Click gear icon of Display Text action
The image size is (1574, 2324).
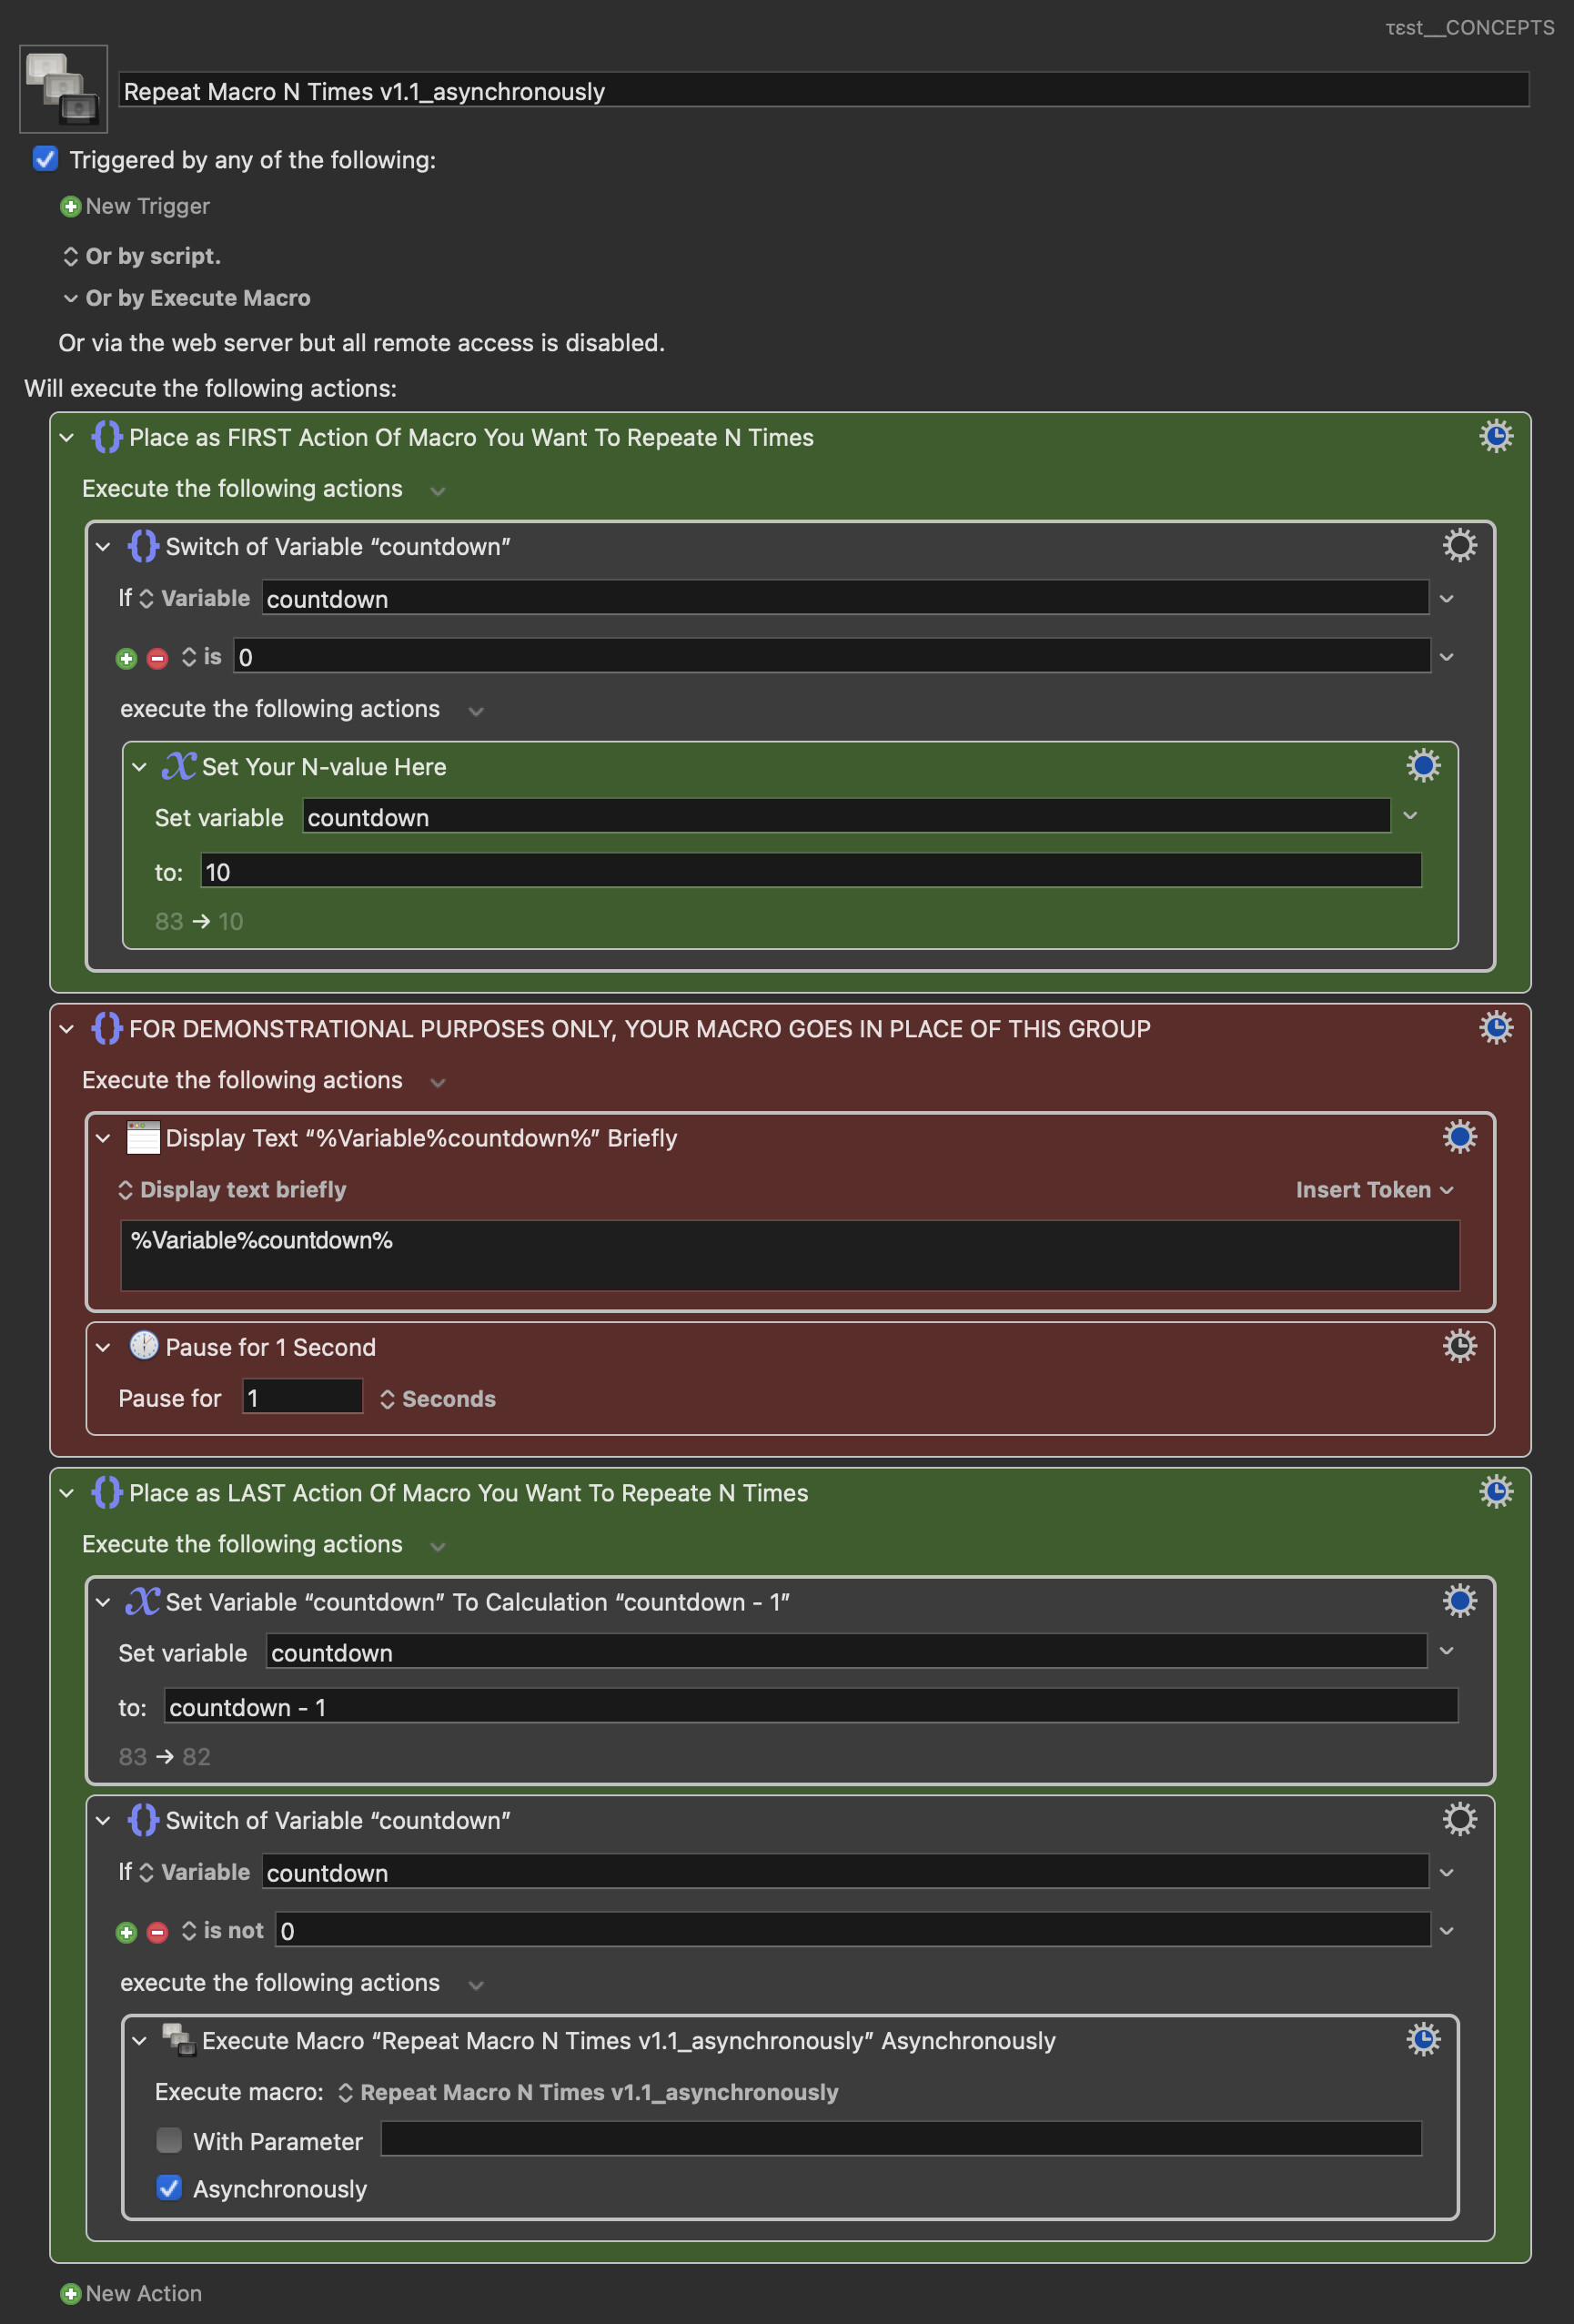[1459, 1137]
